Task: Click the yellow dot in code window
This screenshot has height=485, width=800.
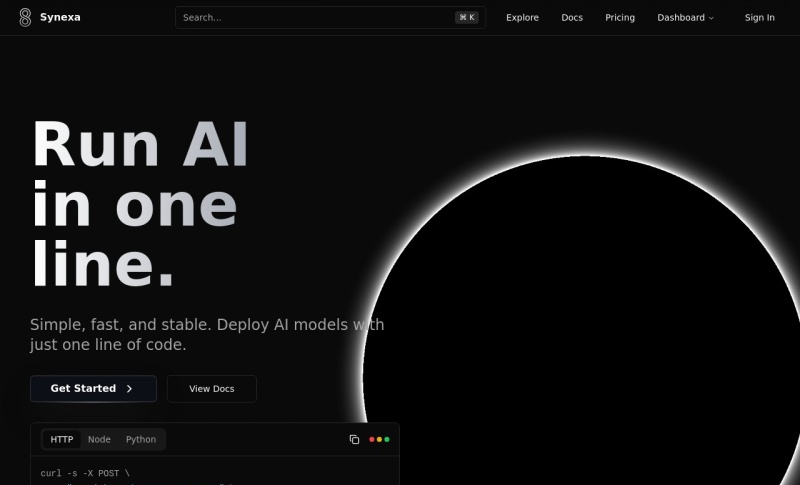Action: pos(379,439)
